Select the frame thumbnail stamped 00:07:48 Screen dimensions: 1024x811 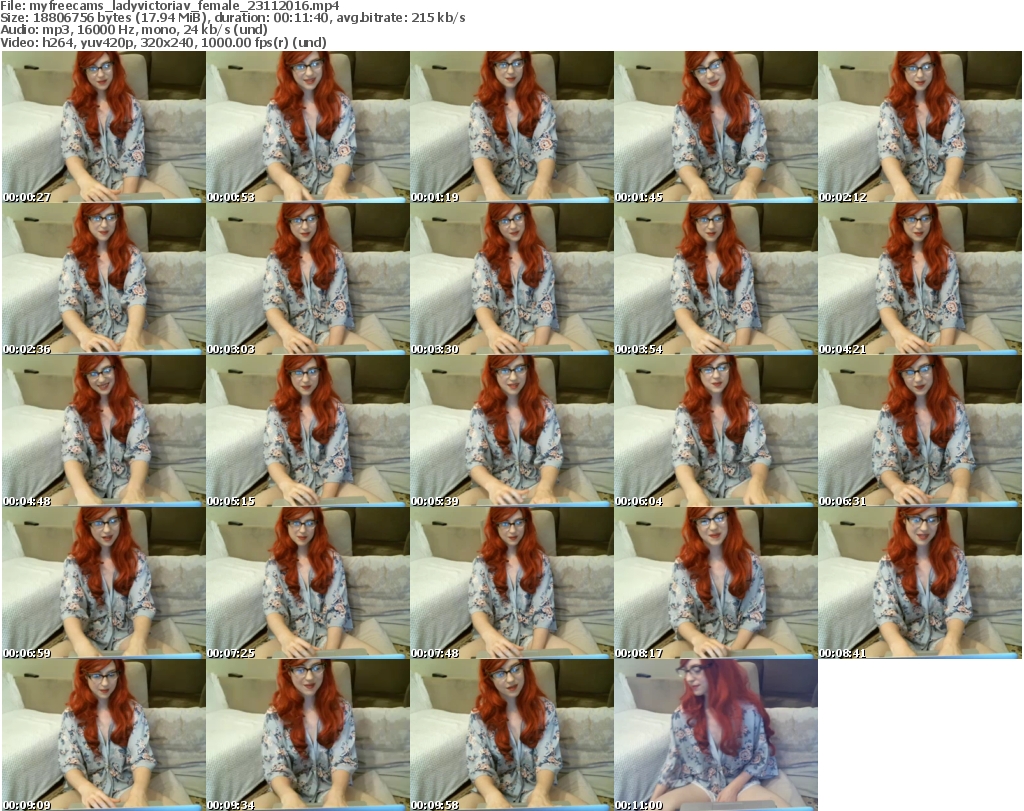[x=512, y=583]
